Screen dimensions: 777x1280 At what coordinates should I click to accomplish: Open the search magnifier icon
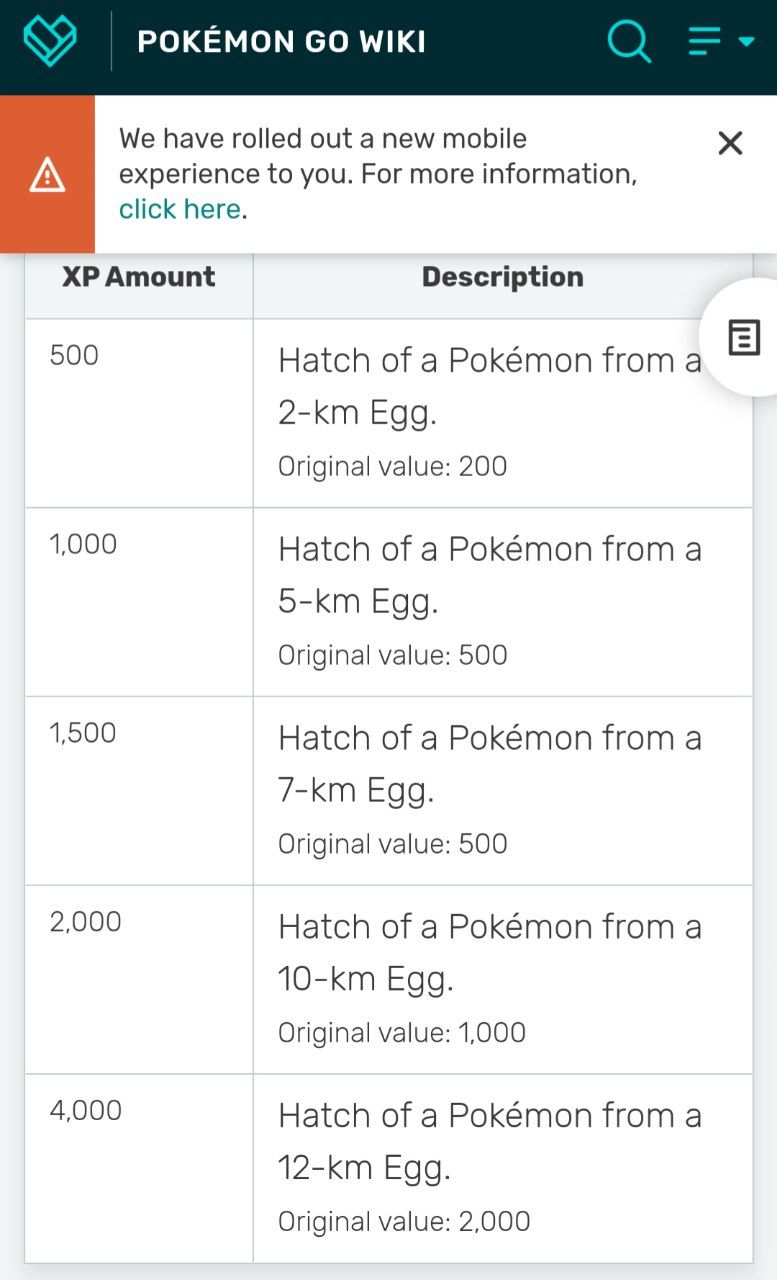[629, 41]
